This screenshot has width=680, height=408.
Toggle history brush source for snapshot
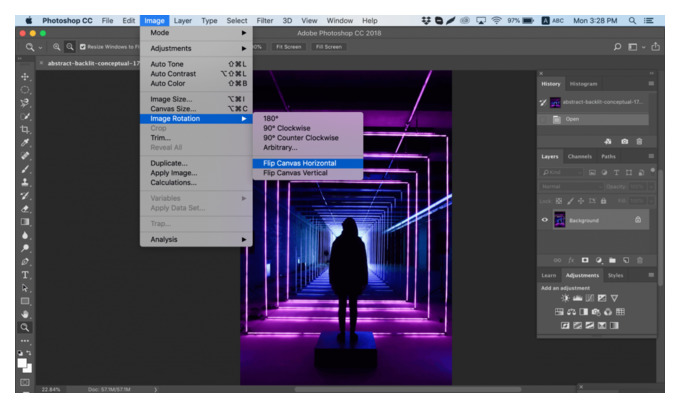coord(543,102)
